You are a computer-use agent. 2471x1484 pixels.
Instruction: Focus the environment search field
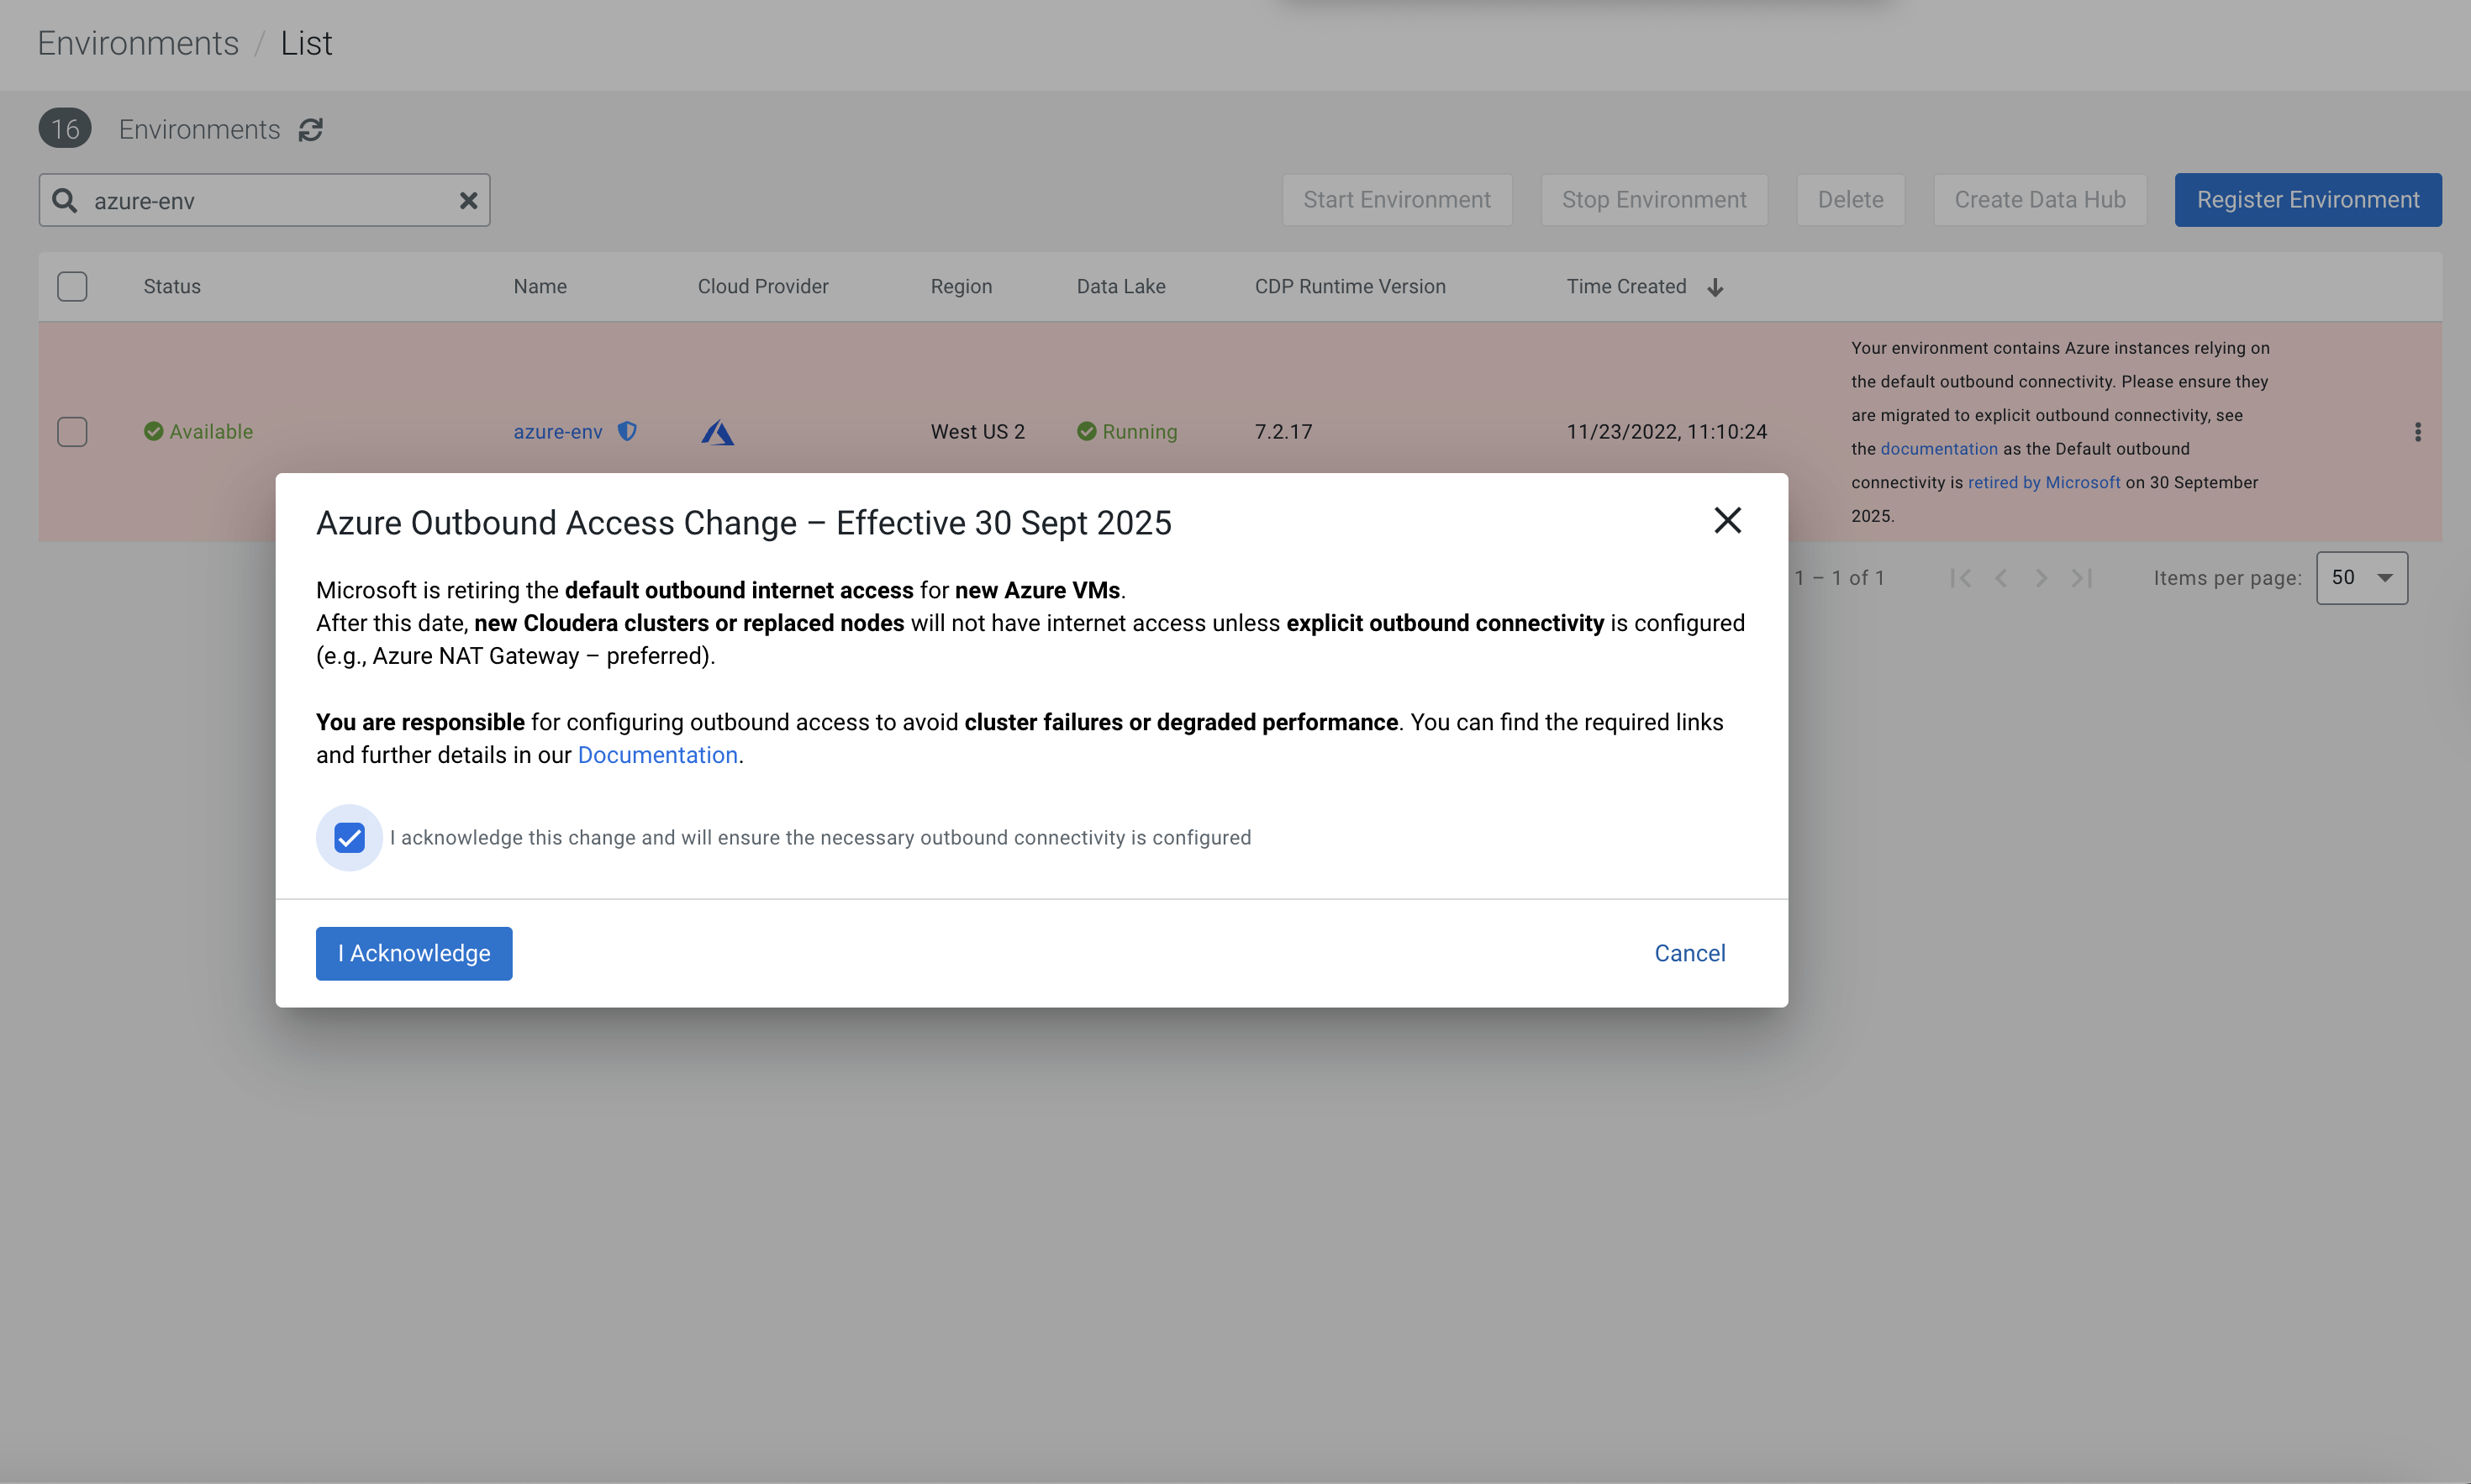264,201
